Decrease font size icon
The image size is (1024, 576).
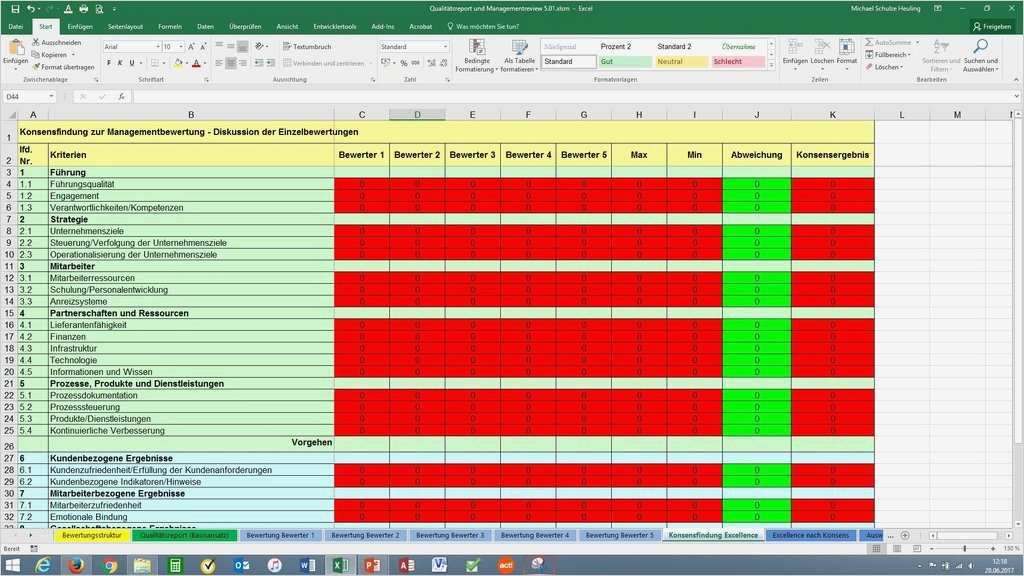202,47
